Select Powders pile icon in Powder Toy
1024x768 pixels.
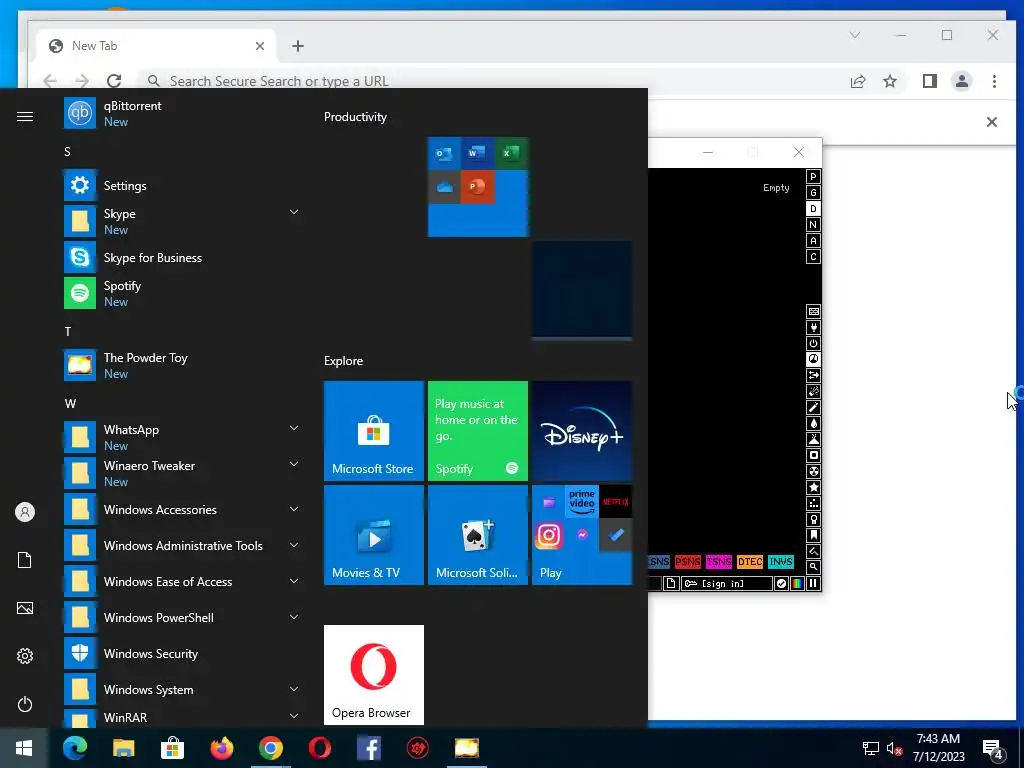(x=813, y=440)
